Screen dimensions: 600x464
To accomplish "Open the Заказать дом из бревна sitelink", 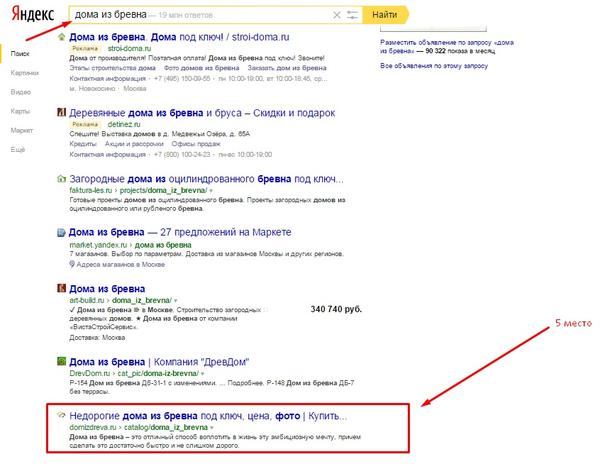I will [287, 68].
